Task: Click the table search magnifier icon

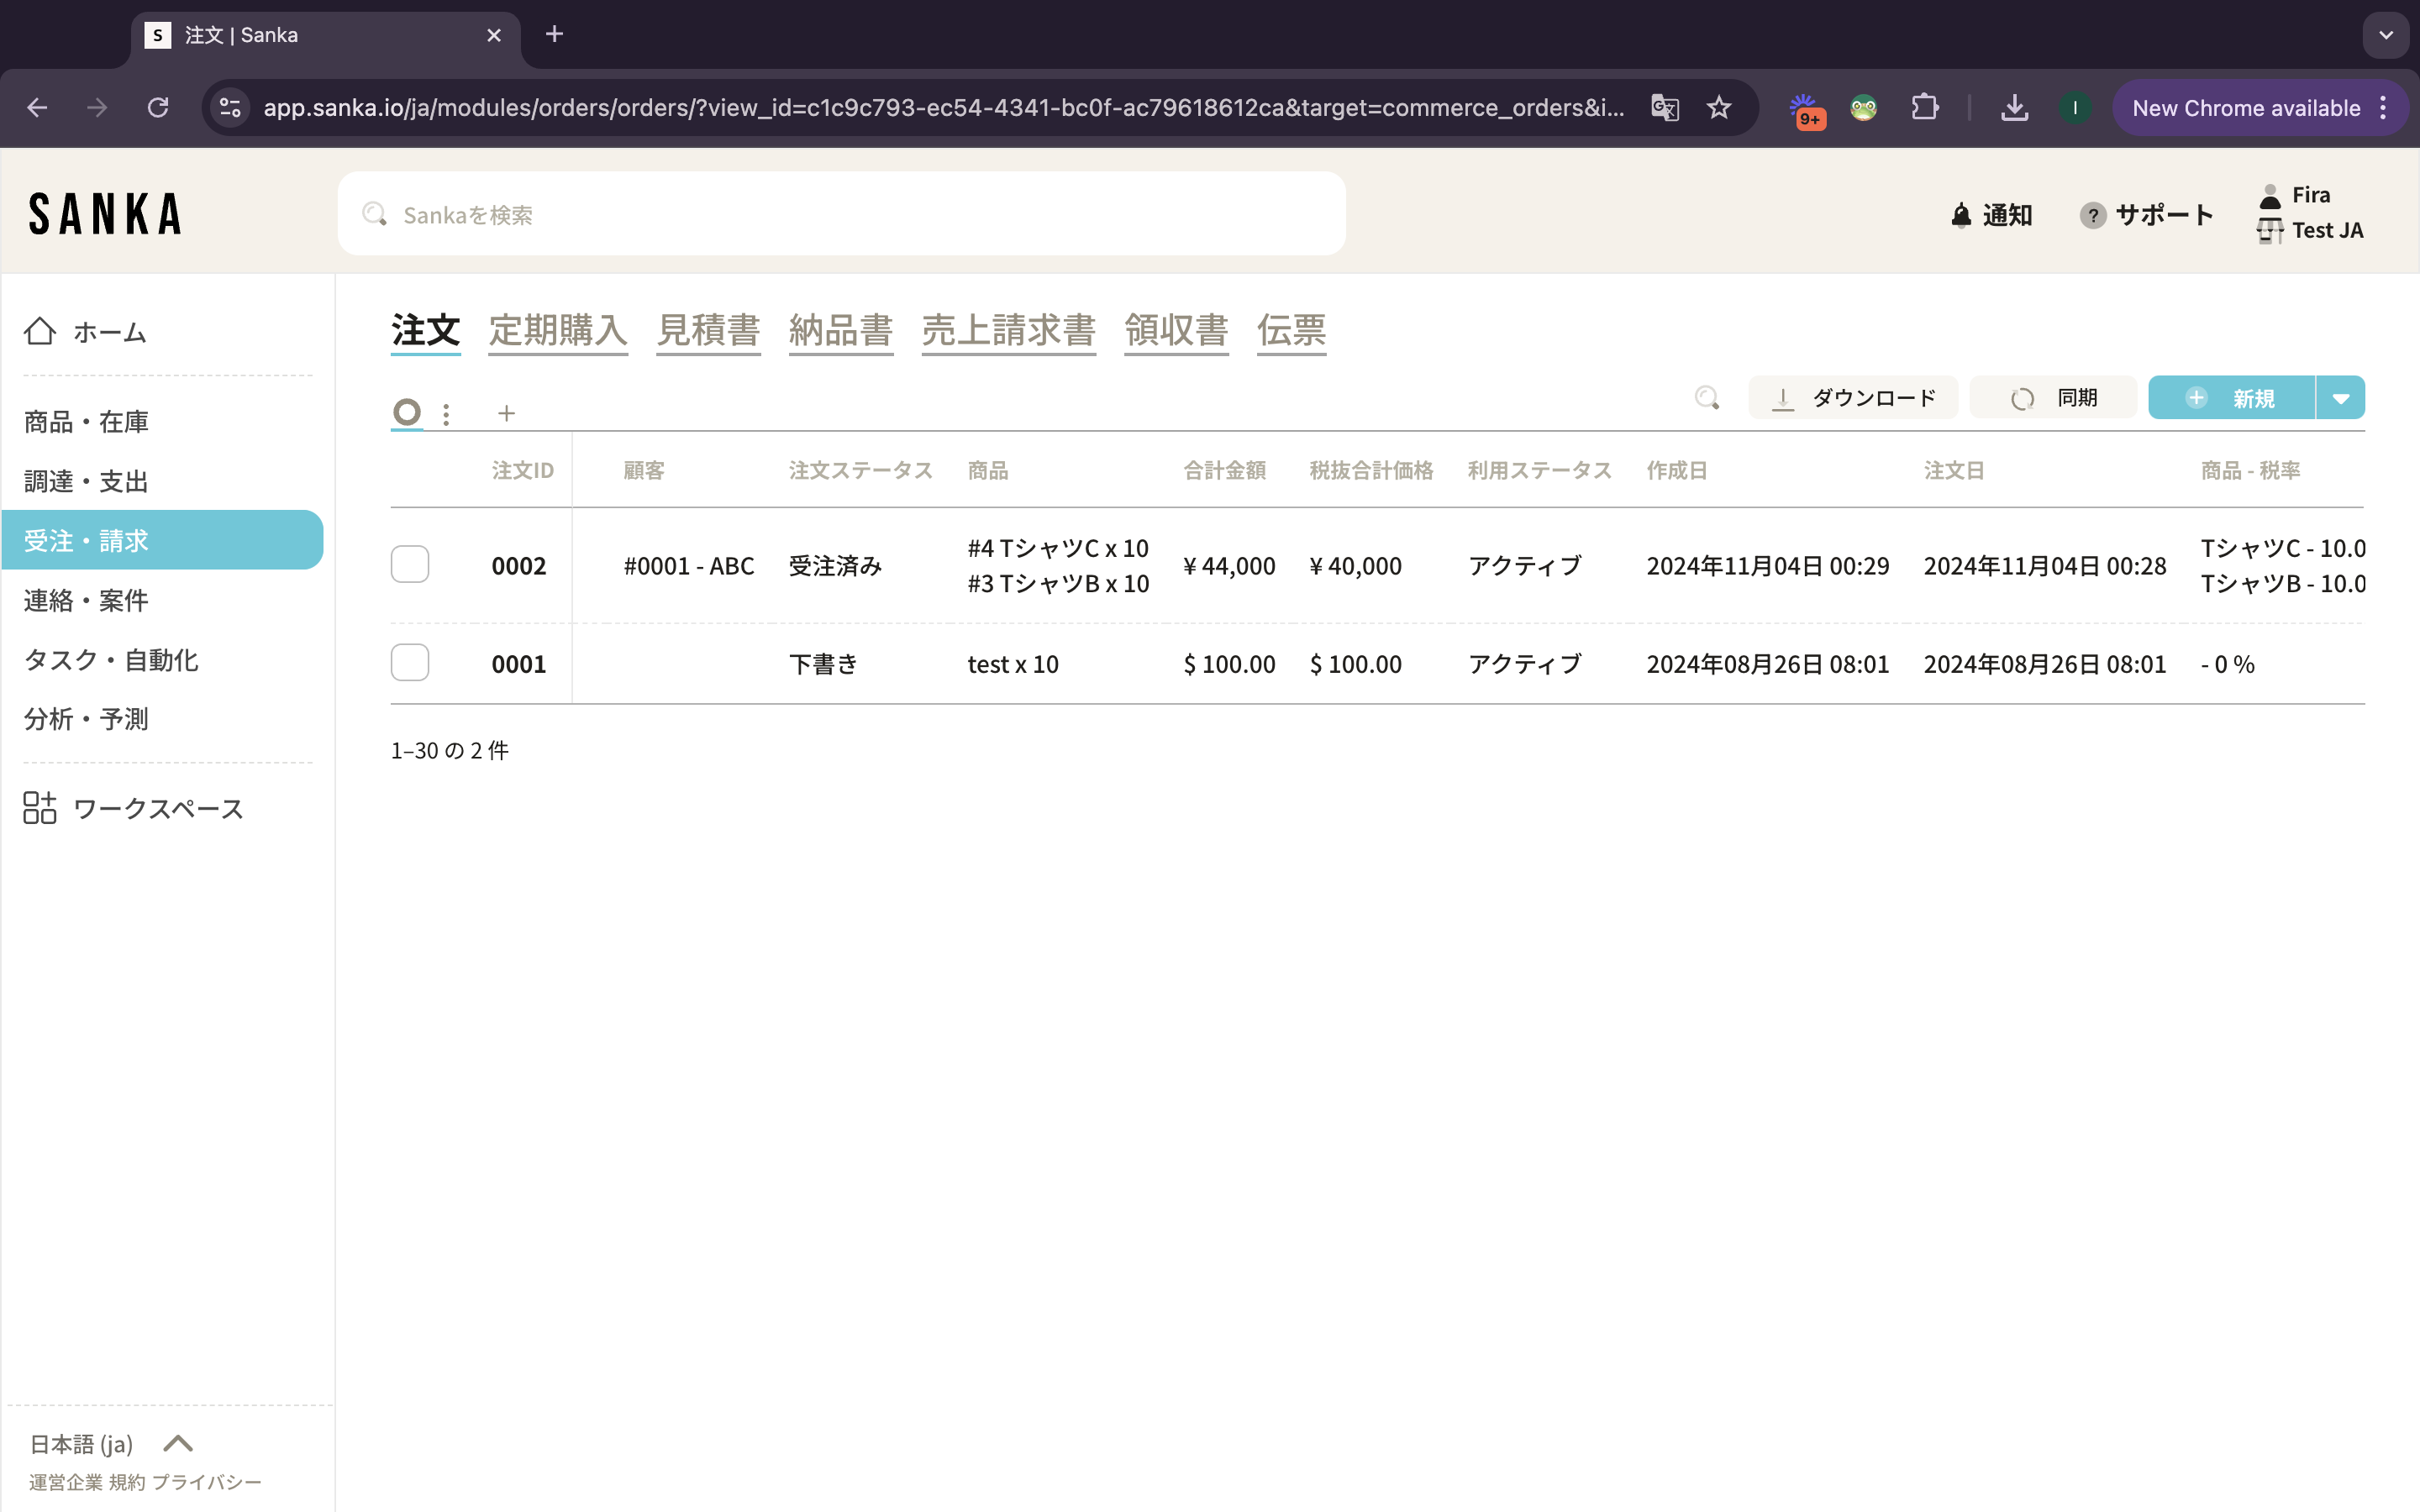Action: [1707, 398]
